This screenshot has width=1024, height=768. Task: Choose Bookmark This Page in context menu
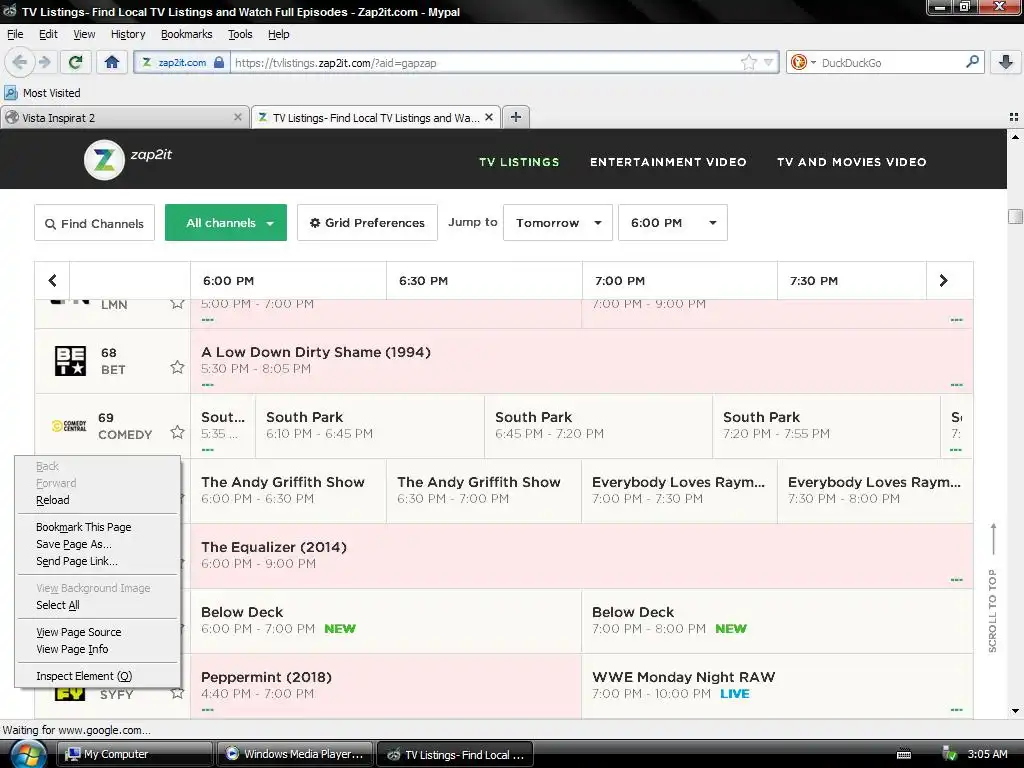coord(97,527)
